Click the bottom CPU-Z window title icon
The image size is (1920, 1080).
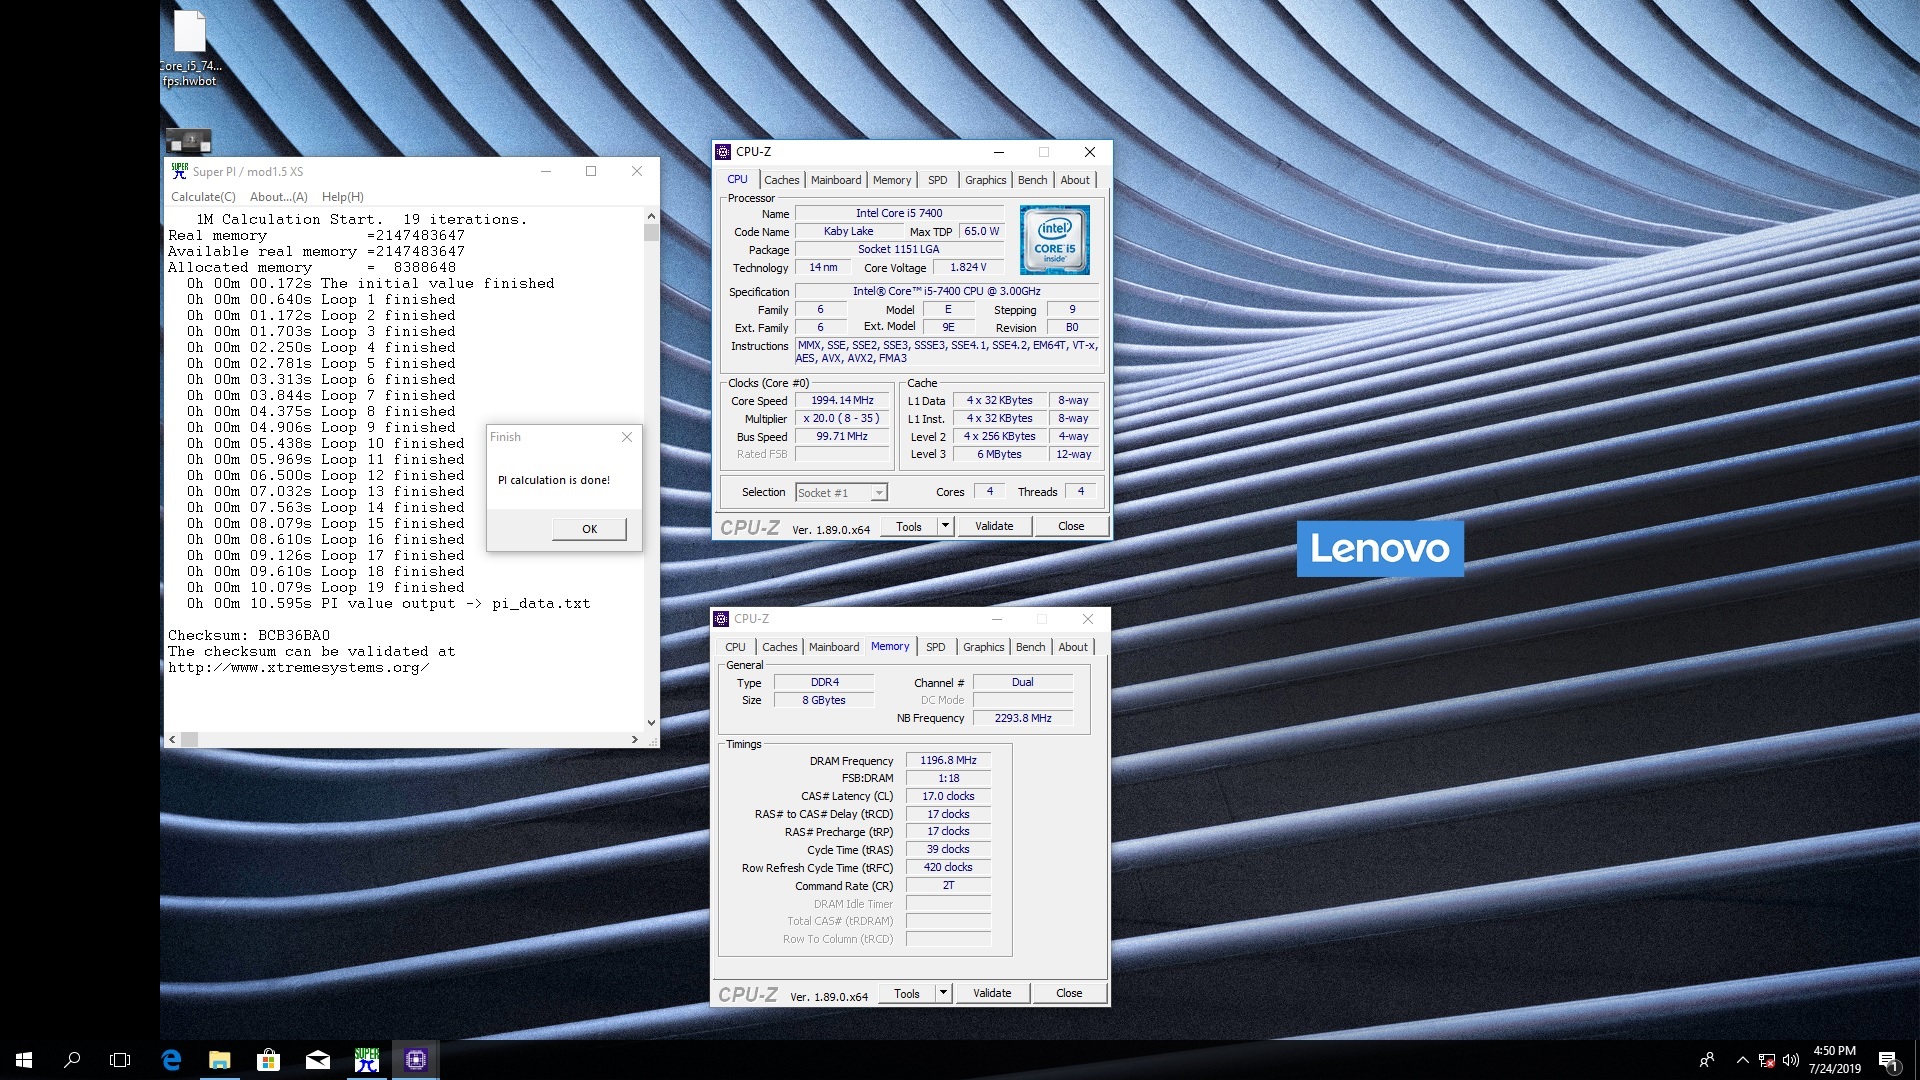[721, 619]
